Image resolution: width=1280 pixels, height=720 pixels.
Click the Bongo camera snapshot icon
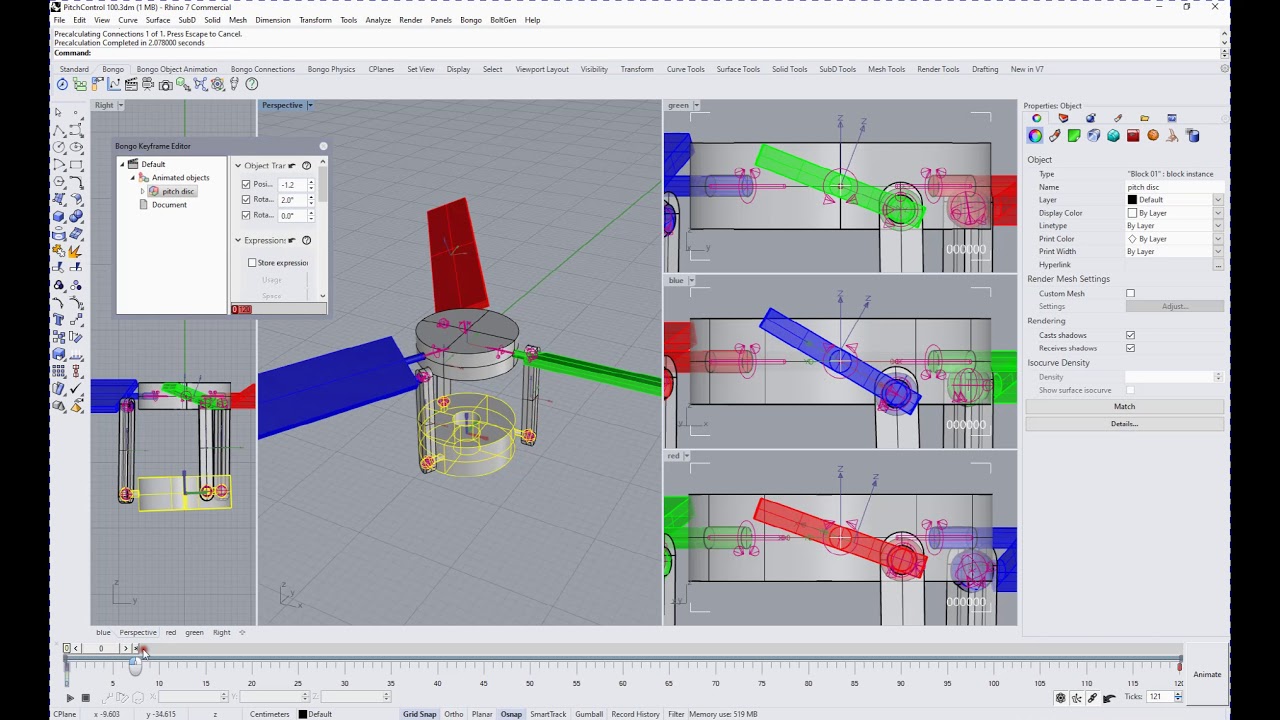pos(165,85)
